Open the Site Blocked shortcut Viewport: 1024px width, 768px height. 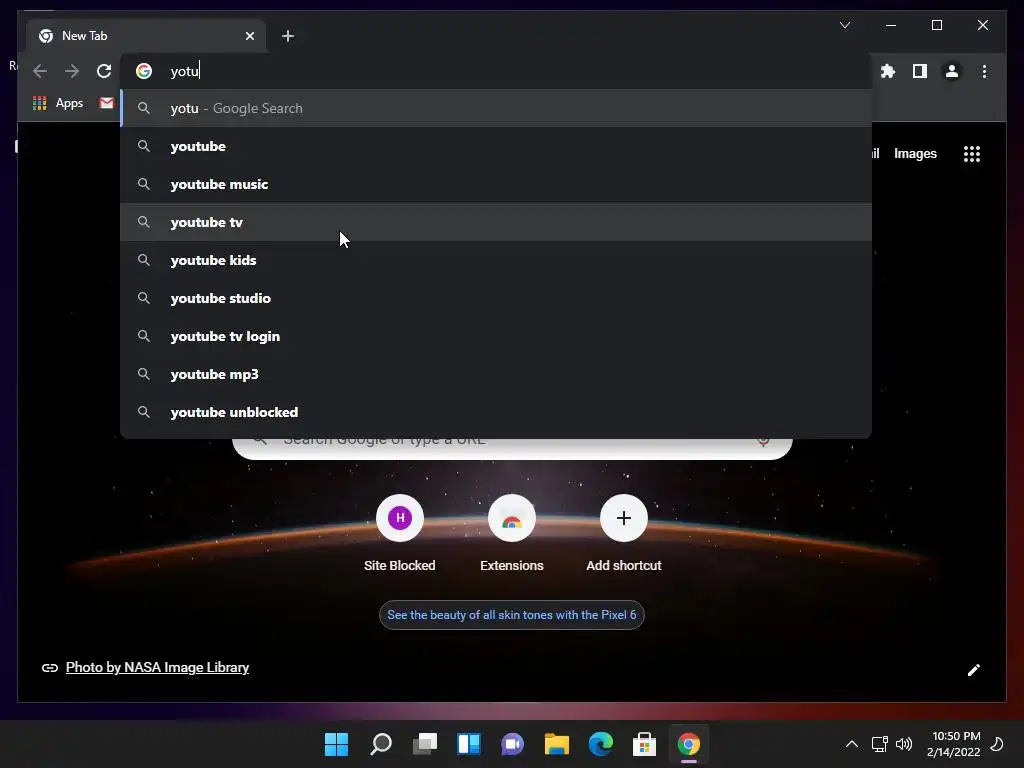(x=400, y=534)
